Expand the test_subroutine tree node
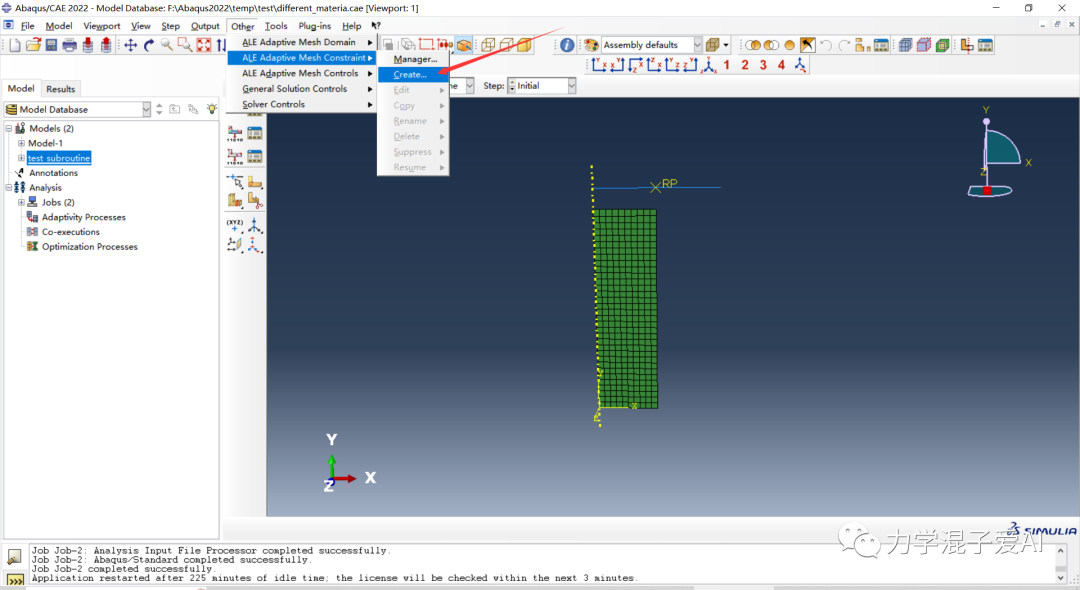The height and width of the screenshot is (590, 1080). click(x=21, y=158)
